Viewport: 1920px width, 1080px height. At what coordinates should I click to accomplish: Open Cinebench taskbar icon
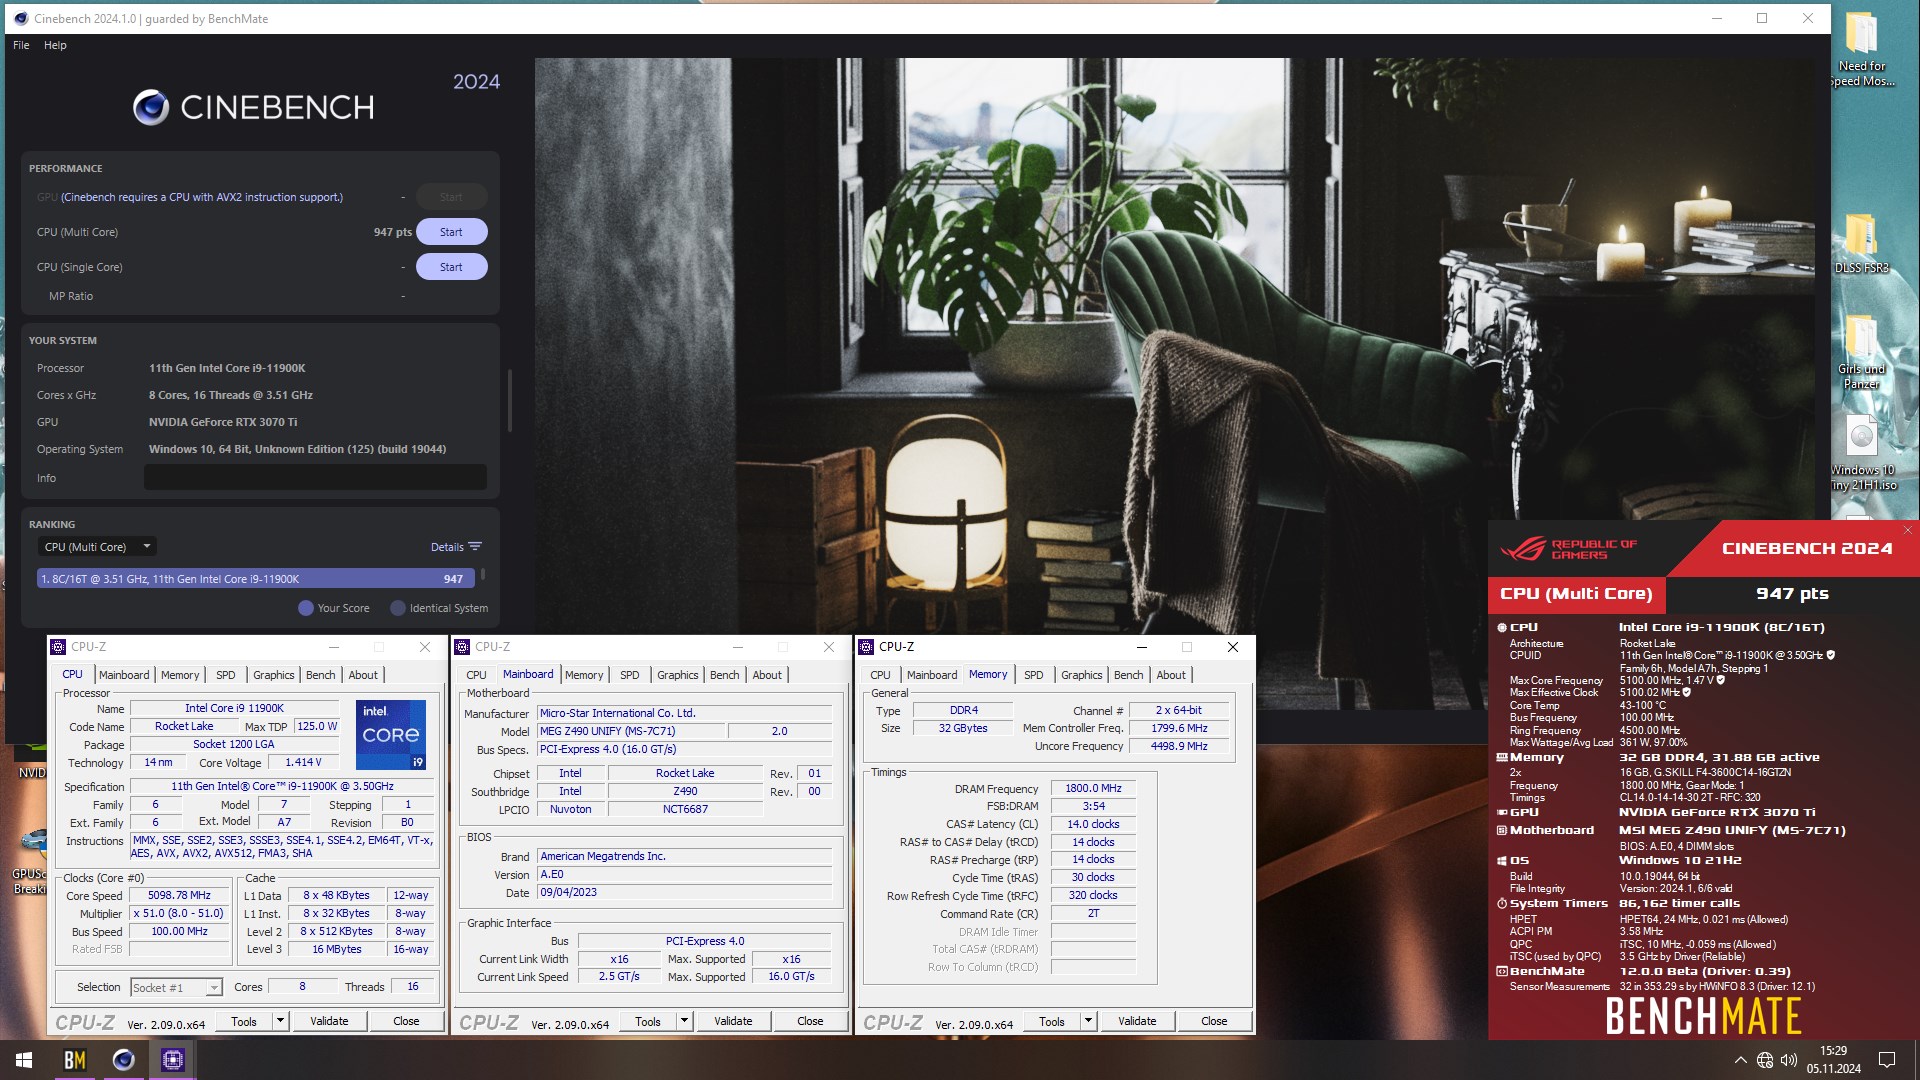tap(124, 1060)
